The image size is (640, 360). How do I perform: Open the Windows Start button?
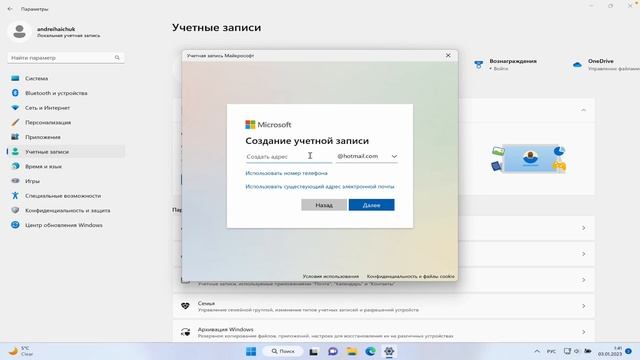point(251,351)
